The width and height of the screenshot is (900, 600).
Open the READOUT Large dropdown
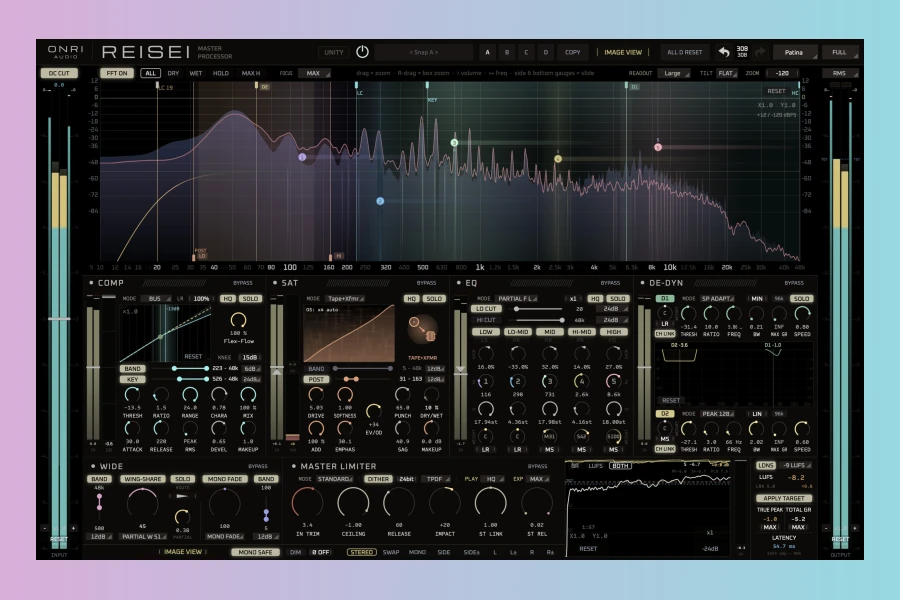point(674,73)
